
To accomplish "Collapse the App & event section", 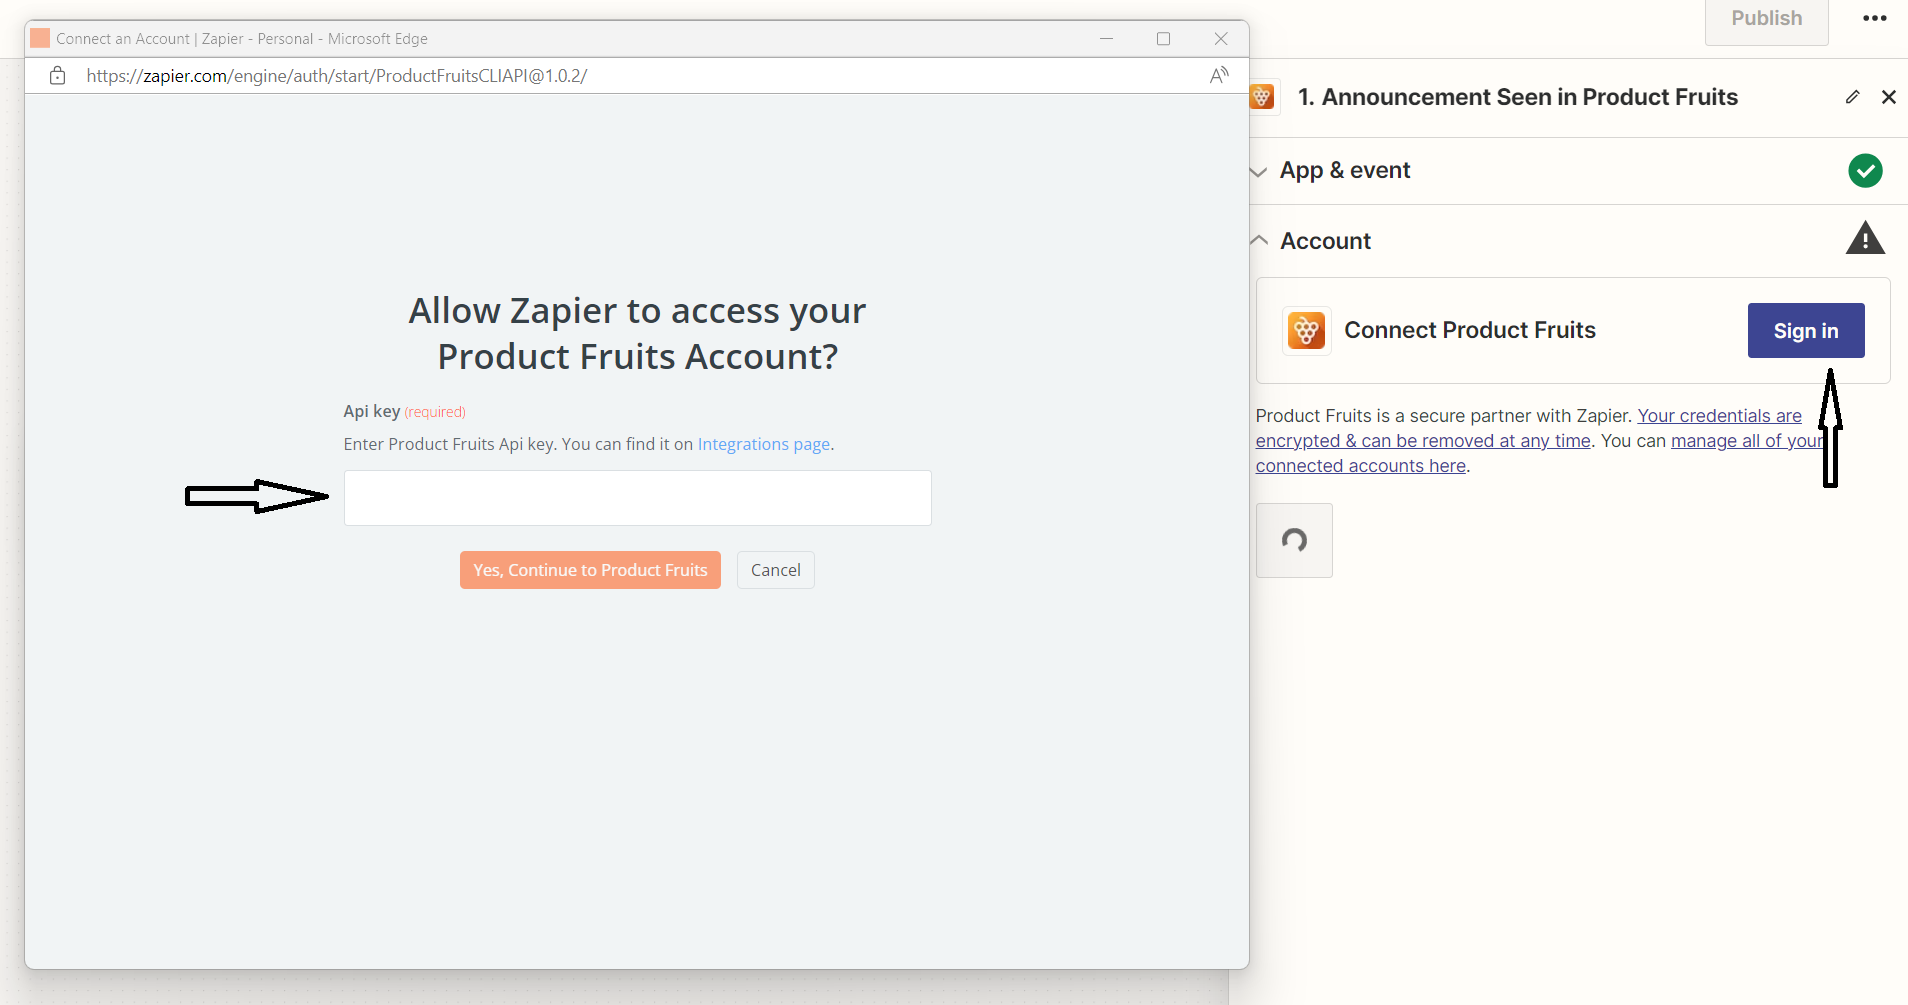I will [x=1260, y=171].
